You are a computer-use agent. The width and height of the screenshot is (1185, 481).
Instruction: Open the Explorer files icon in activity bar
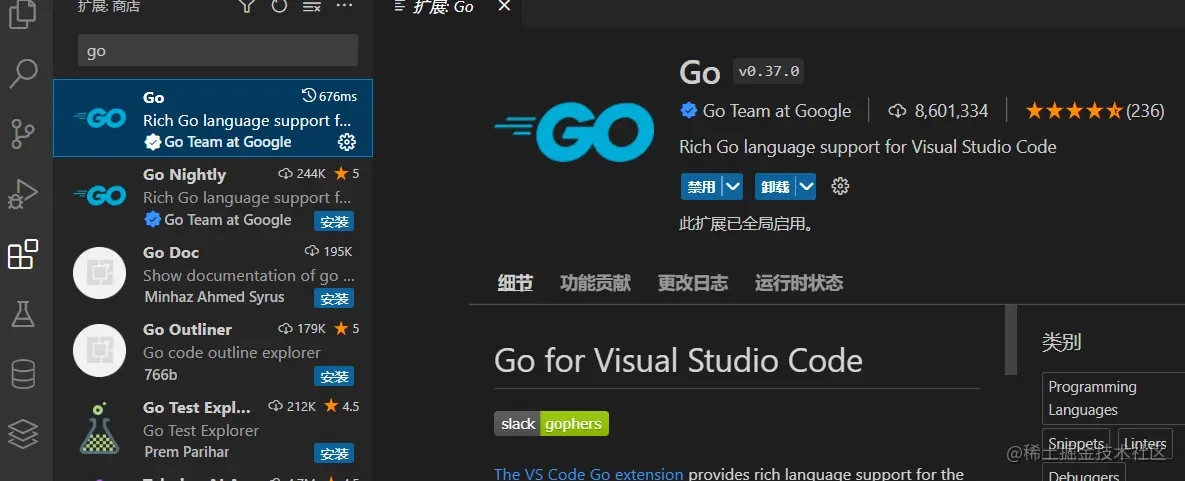click(23, 14)
